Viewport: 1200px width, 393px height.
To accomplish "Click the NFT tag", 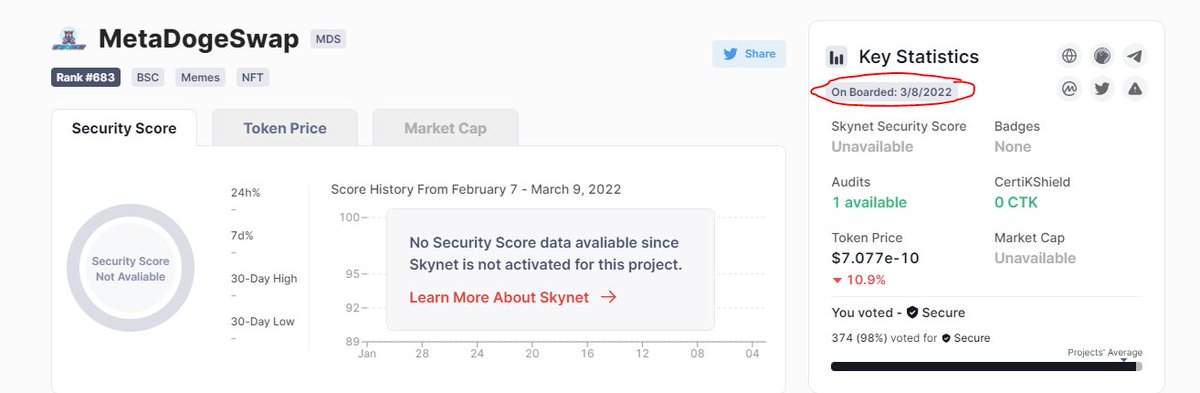I will [x=253, y=77].
